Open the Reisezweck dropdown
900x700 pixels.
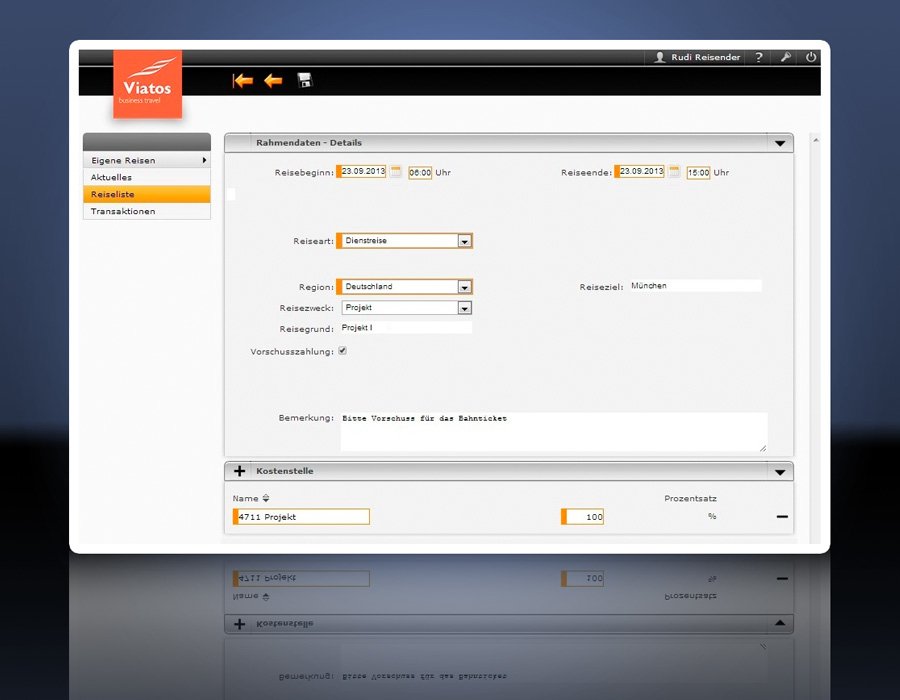(x=407, y=308)
